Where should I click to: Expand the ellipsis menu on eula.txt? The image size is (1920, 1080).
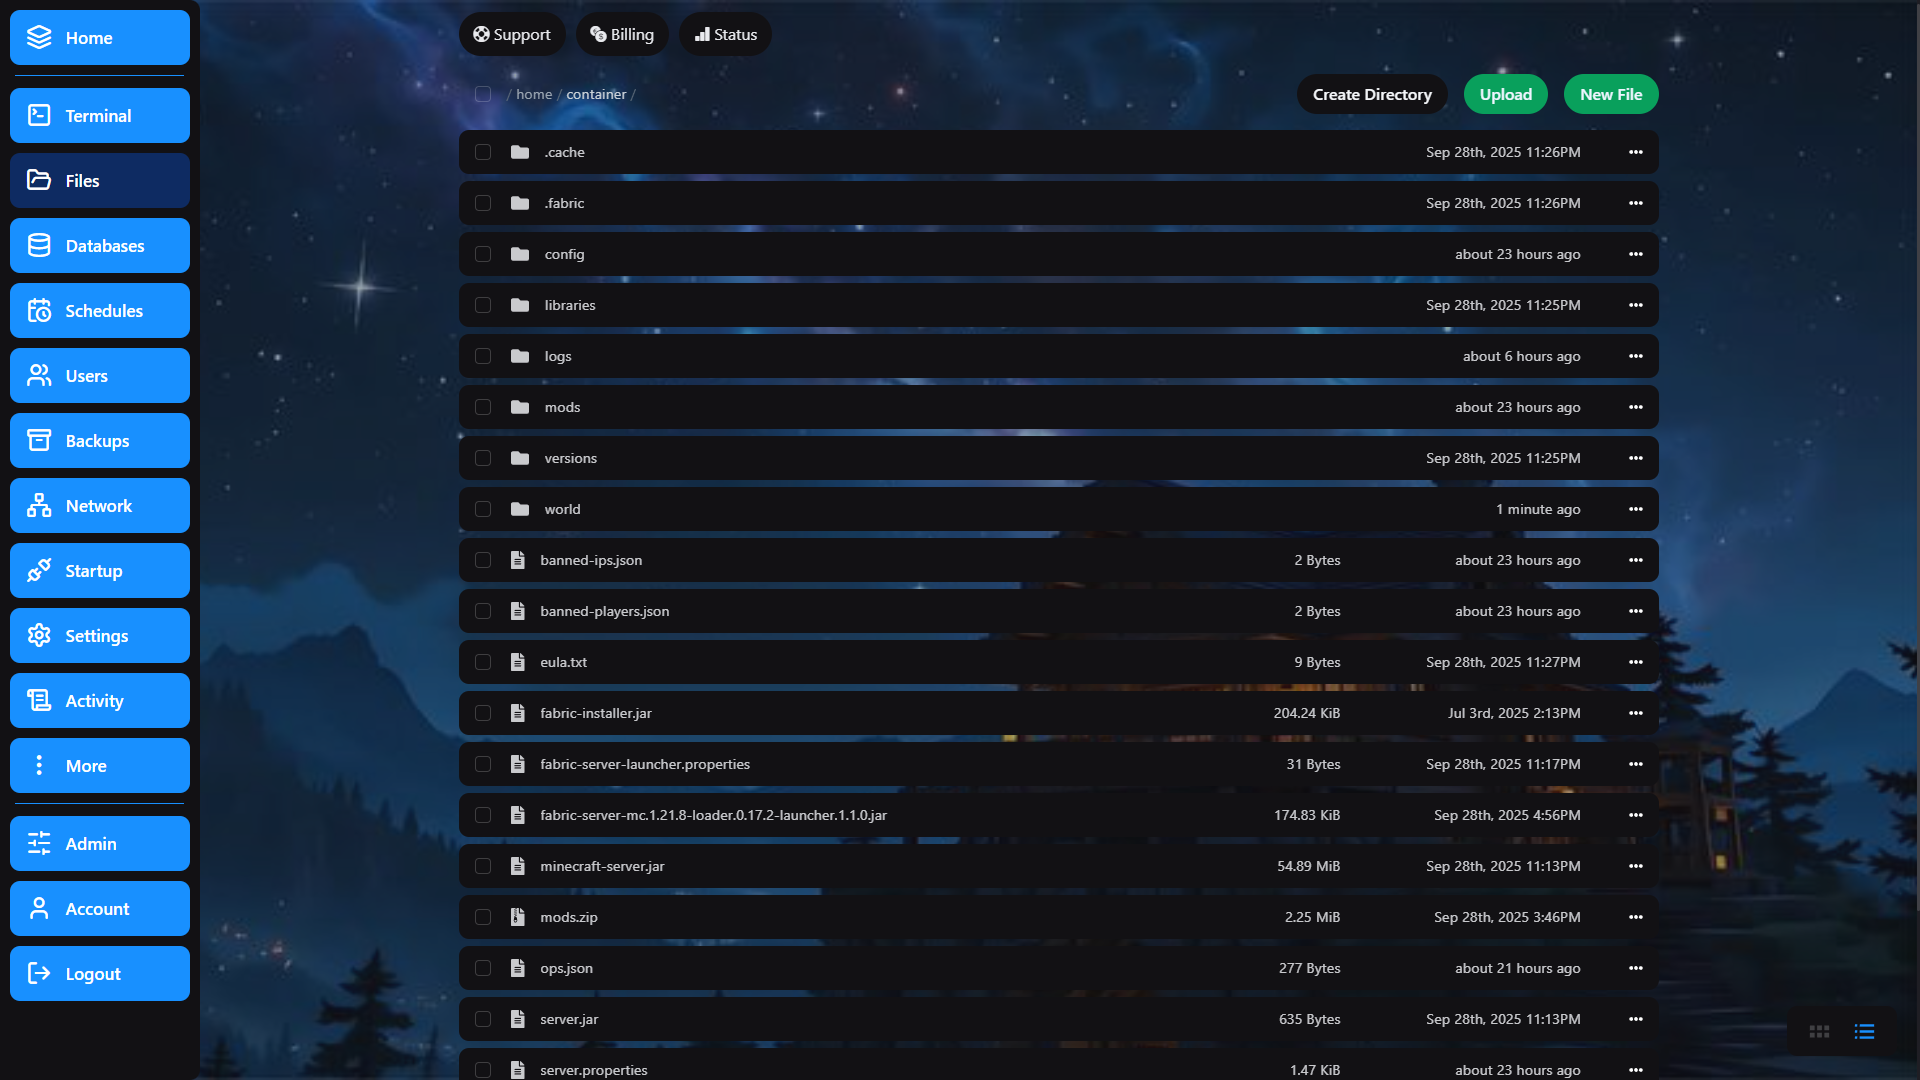click(x=1635, y=661)
